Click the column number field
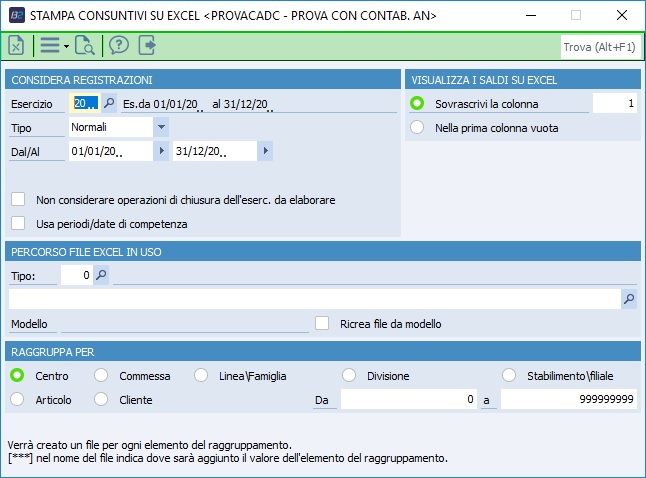 tap(614, 103)
